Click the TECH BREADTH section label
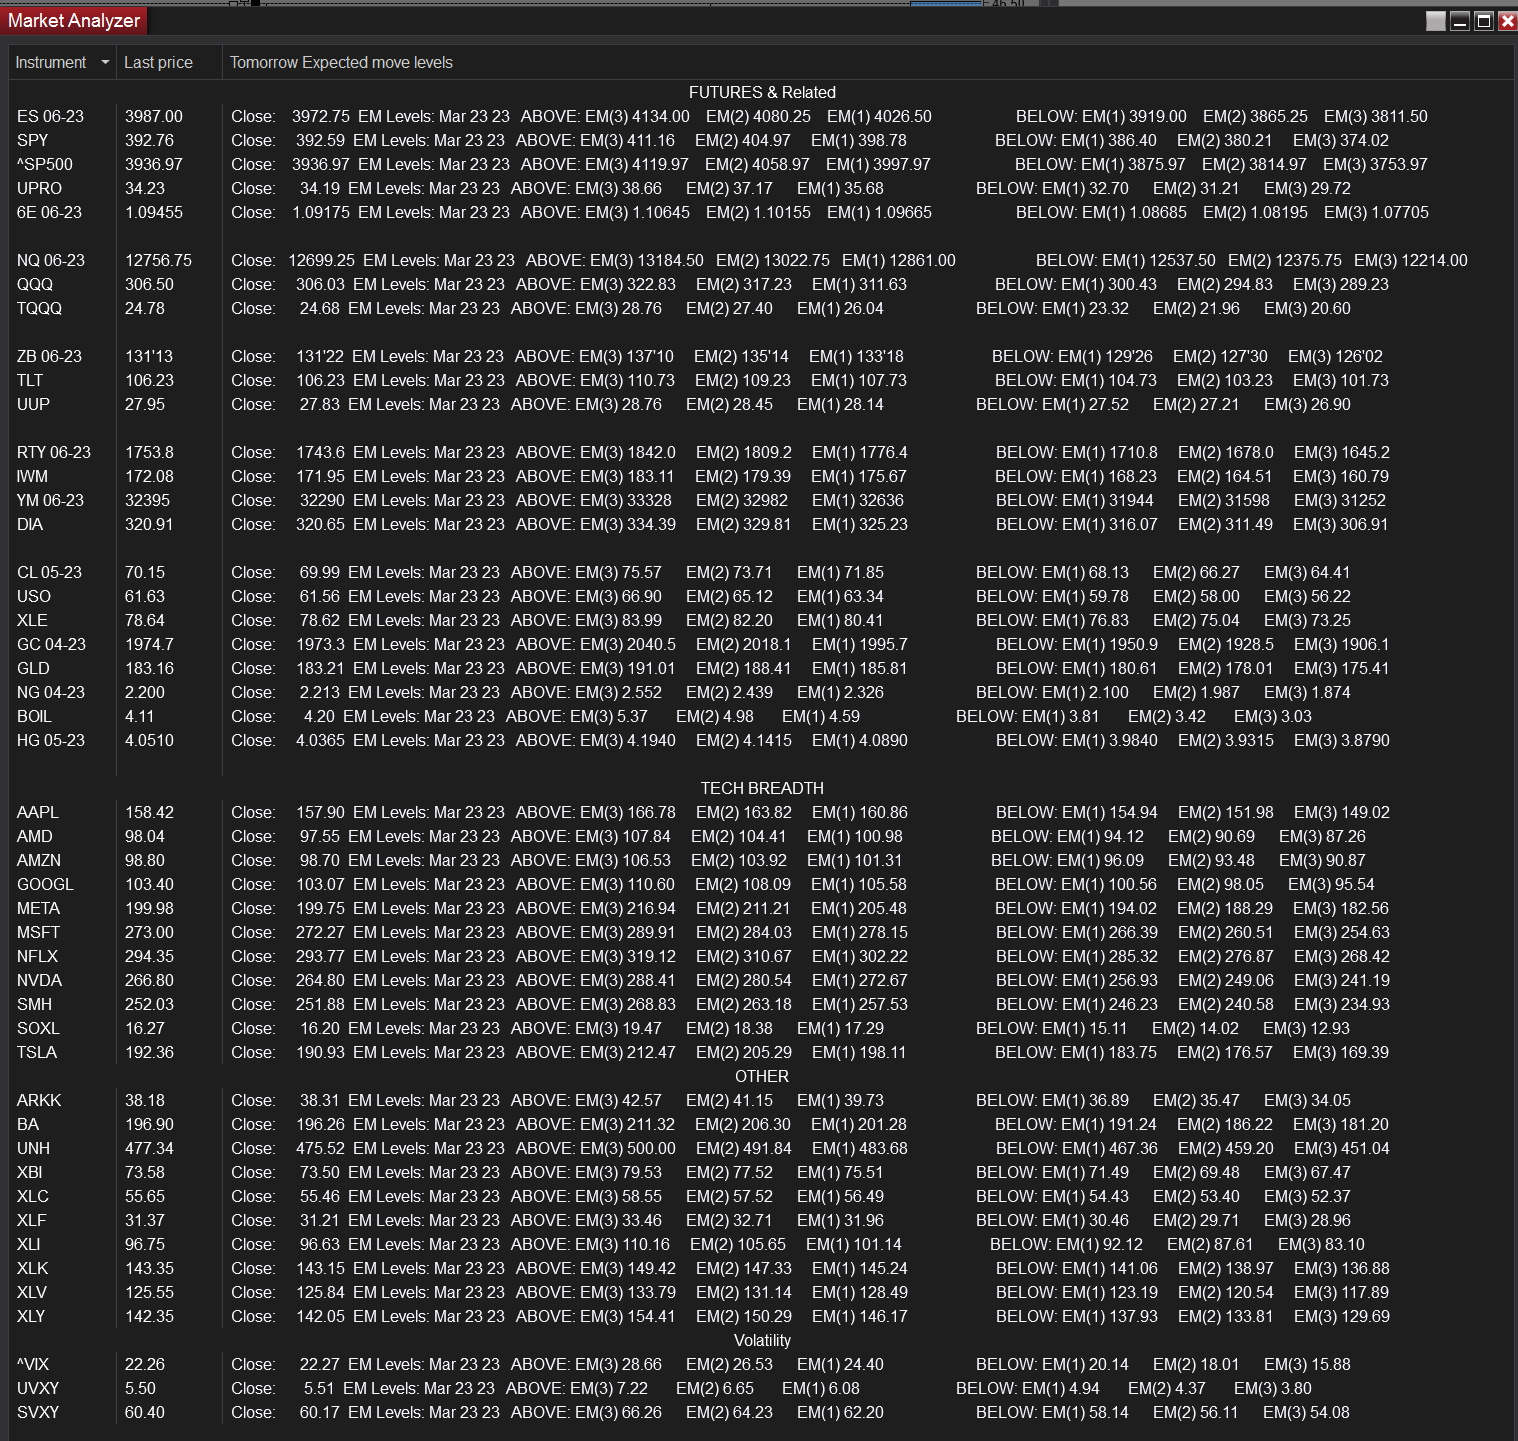The width and height of the screenshot is (1518, 1441). [762, 788]
